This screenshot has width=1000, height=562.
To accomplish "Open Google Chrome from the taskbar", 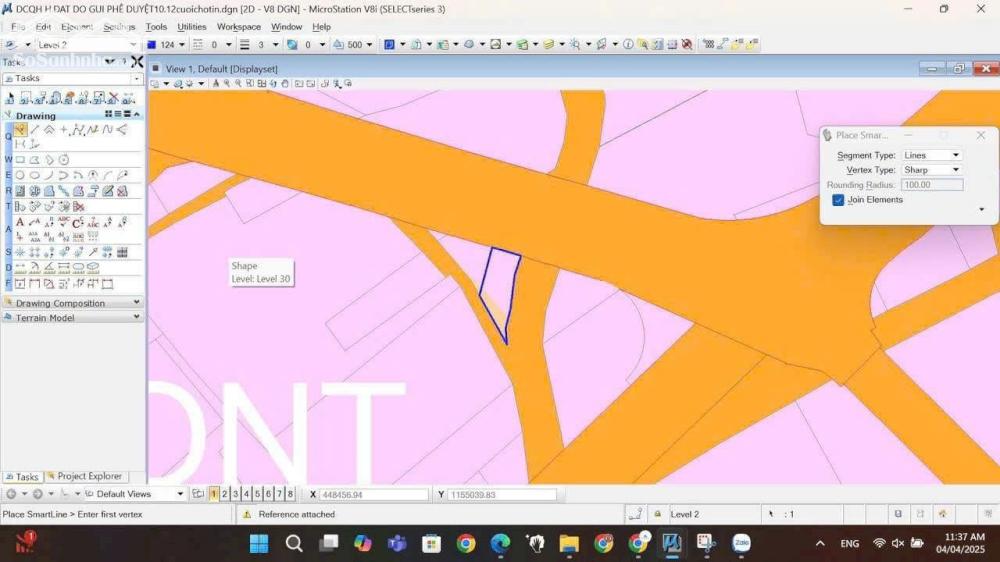I will pos(466,543).
